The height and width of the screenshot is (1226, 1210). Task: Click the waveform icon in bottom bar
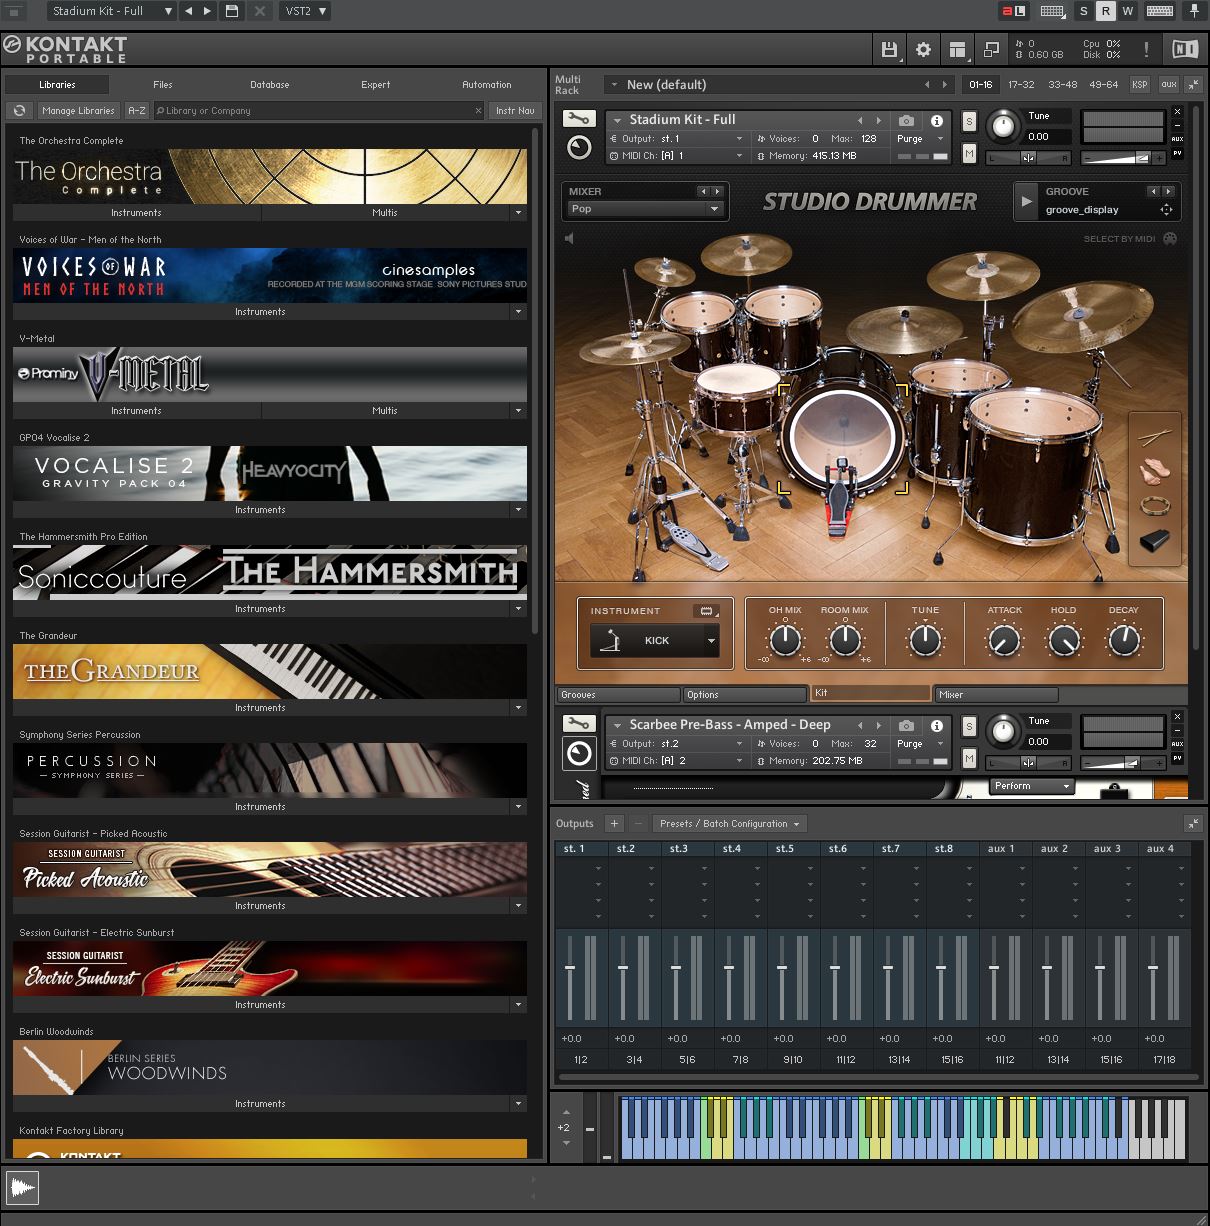[22, 1188]
